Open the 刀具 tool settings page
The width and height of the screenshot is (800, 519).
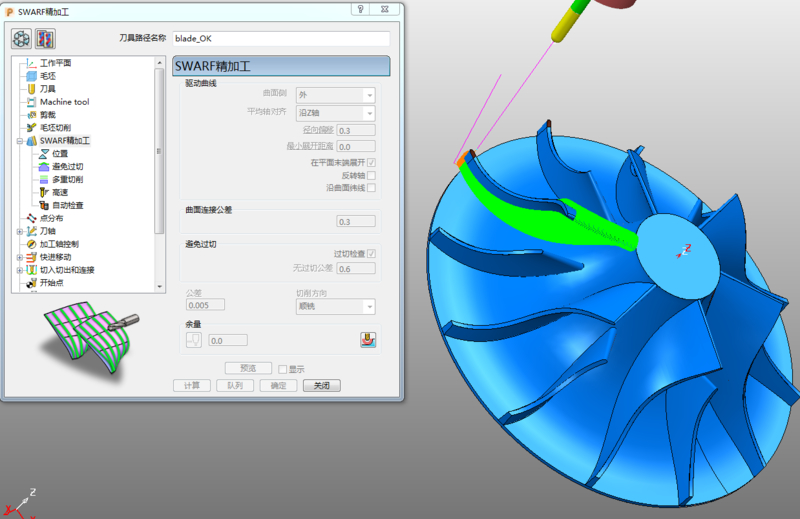[x=47, y=89]
